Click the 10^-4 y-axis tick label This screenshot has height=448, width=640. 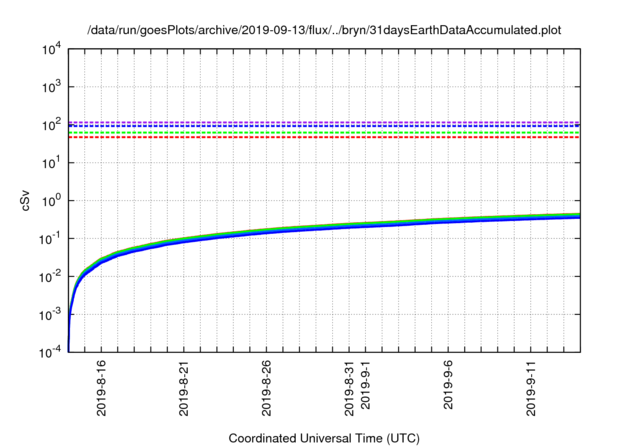pos(50,351)
